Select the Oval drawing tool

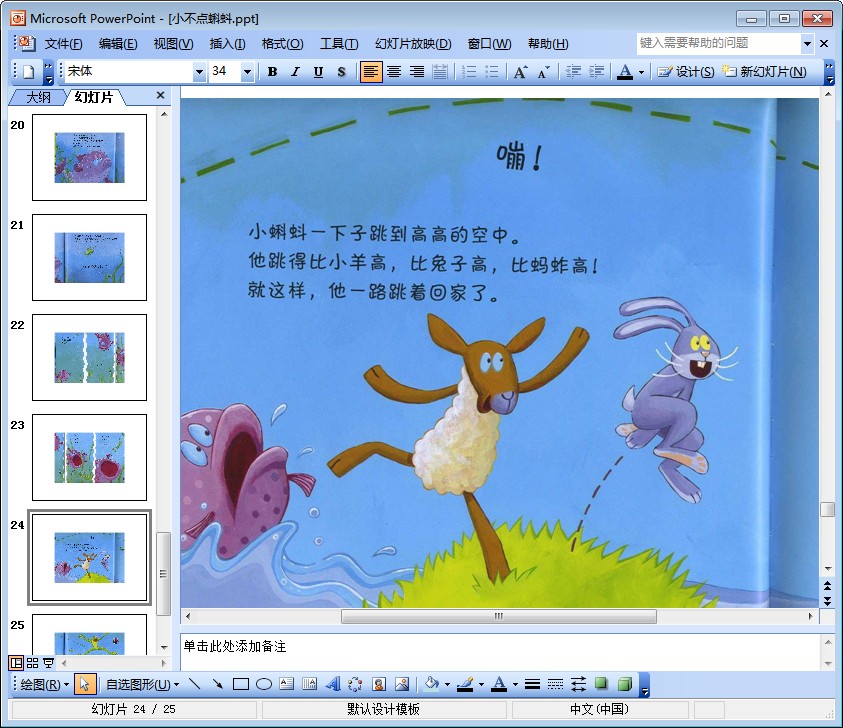[x=263, y=684]
